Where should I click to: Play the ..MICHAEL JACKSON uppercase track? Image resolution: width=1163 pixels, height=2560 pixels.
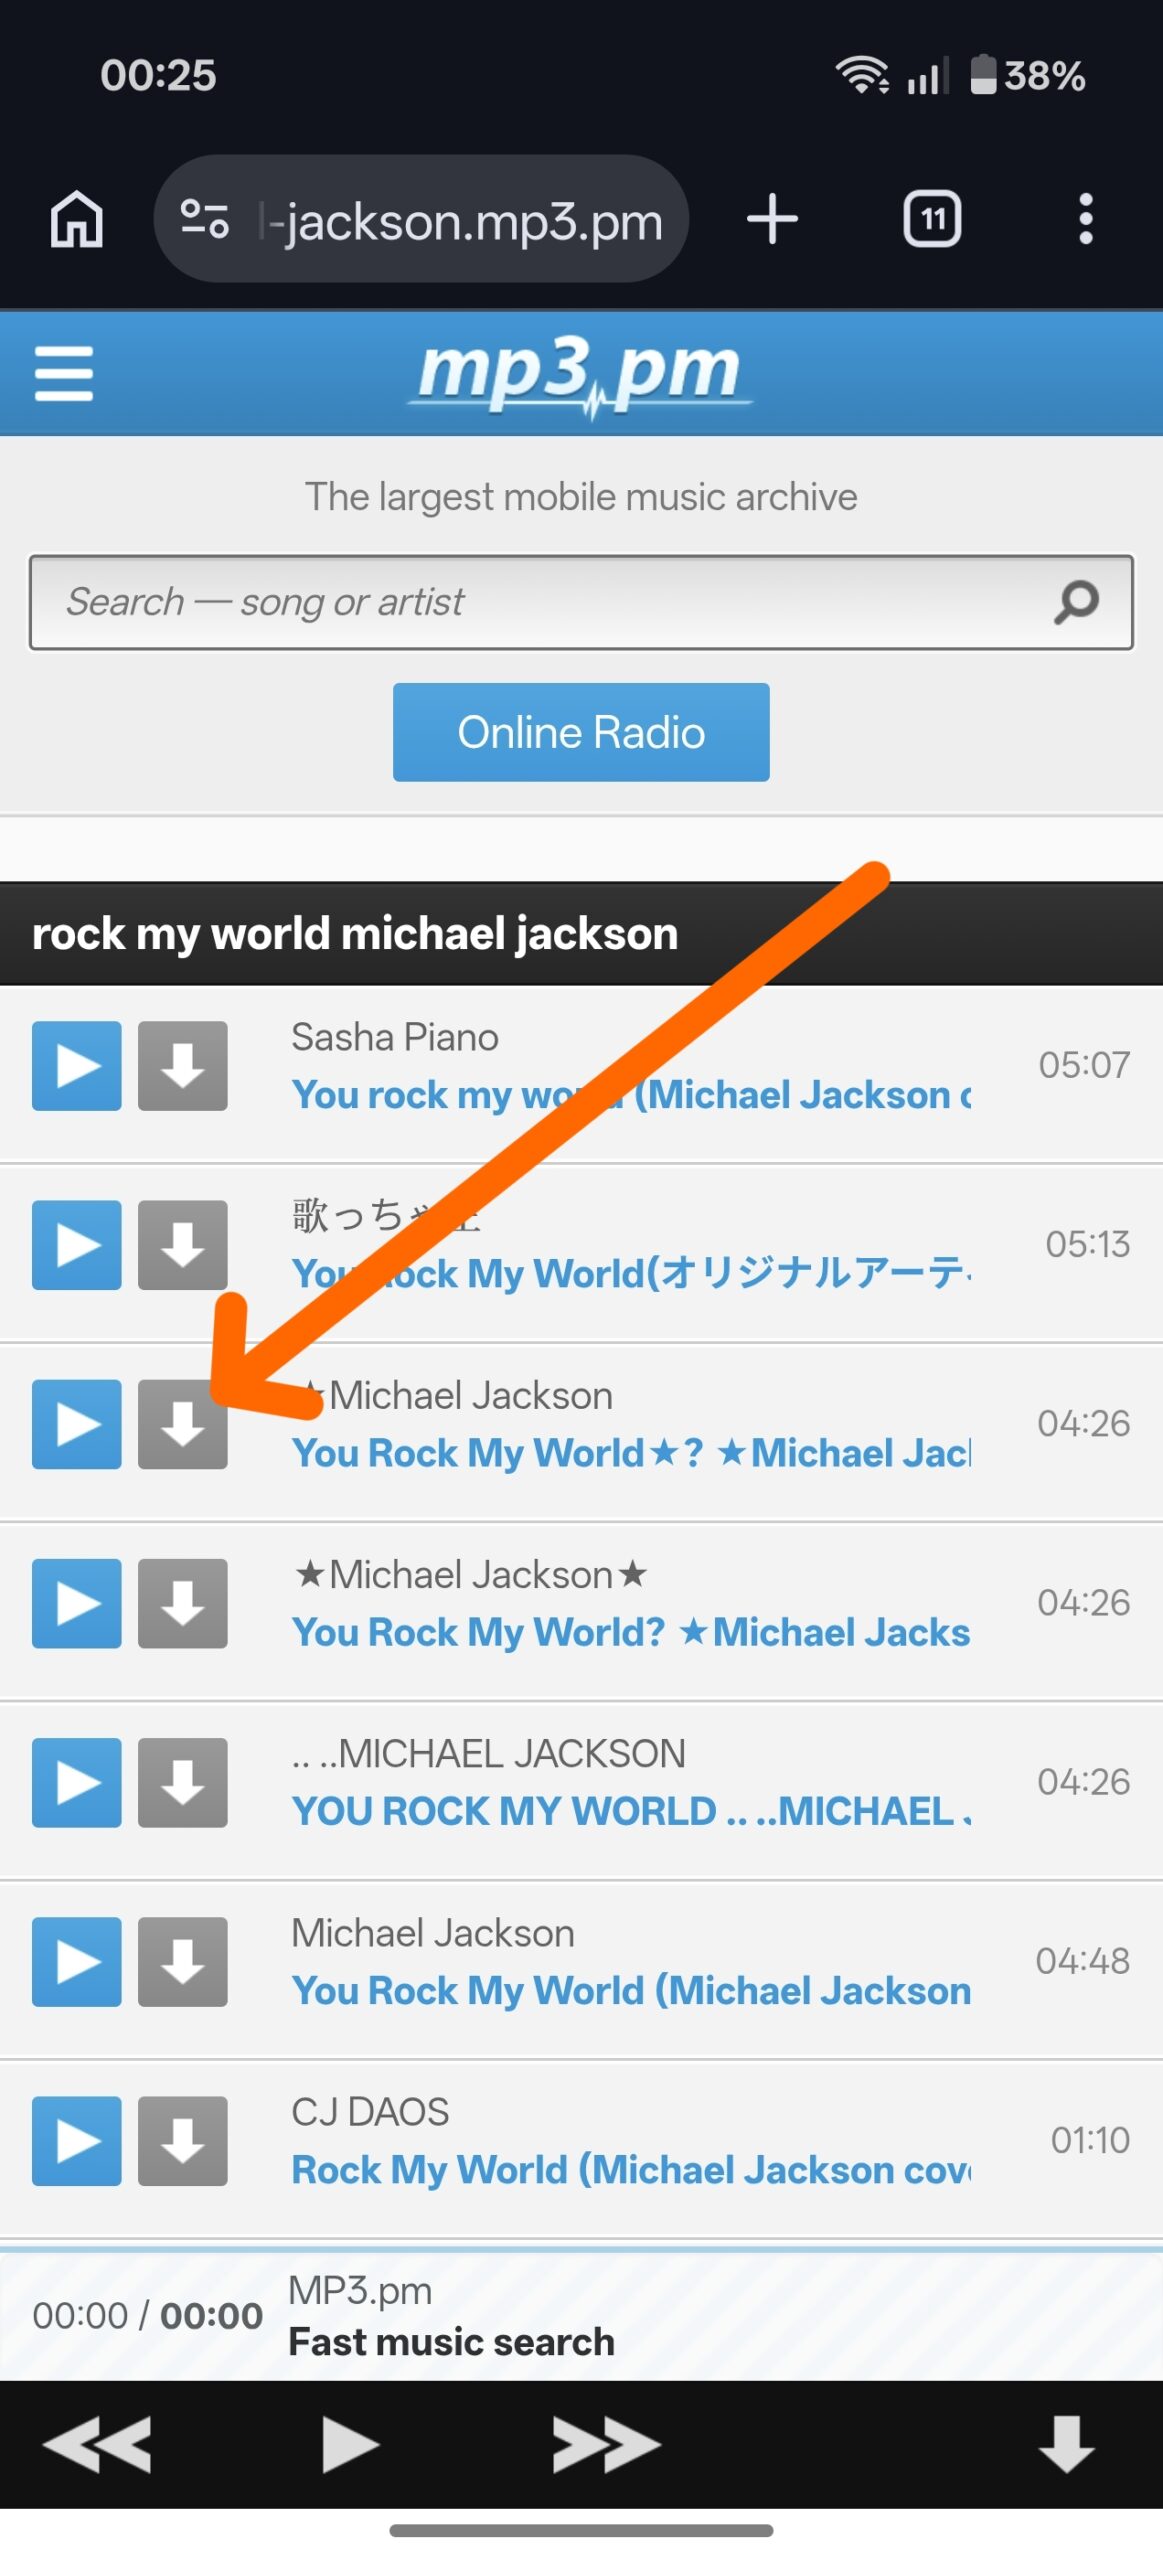tap(77, 1782)
